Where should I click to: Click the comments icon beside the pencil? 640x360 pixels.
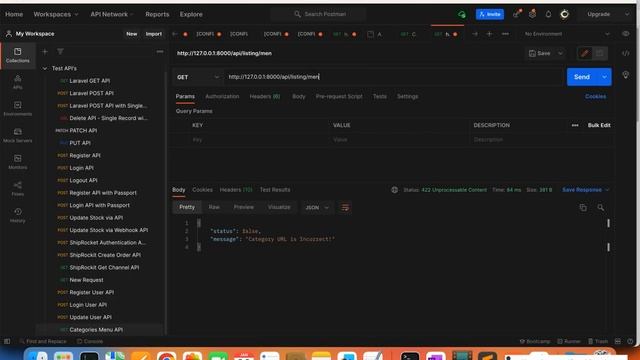(x=600, y=53)
